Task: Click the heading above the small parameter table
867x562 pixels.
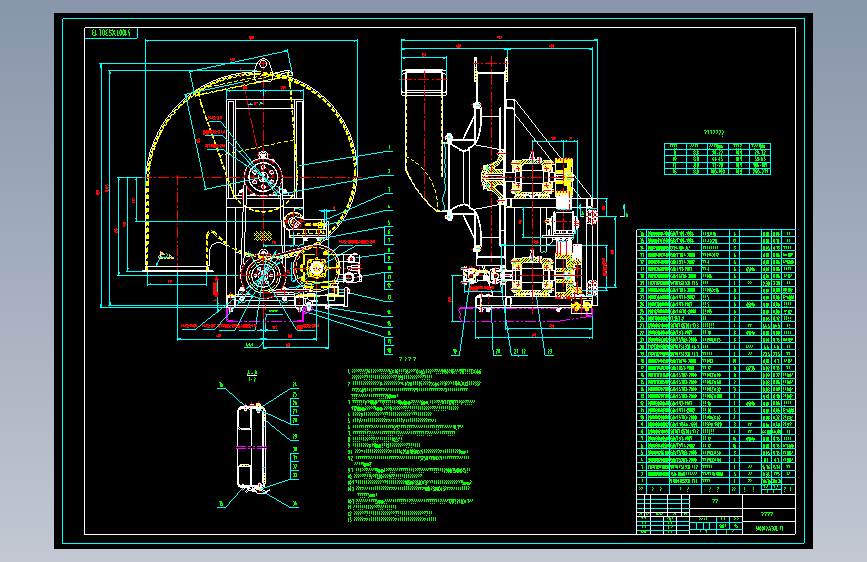Action: (x=714, y=132)
